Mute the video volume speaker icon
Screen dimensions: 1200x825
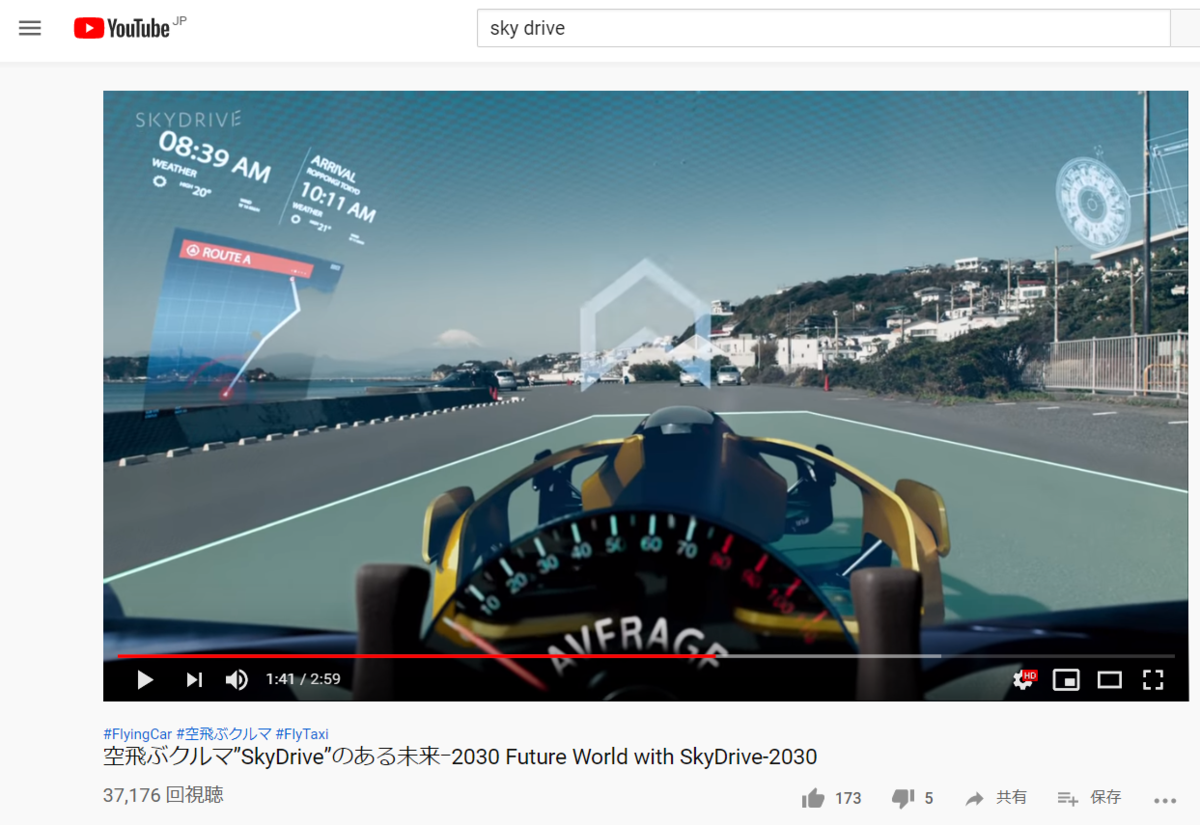tap(237, 680)
